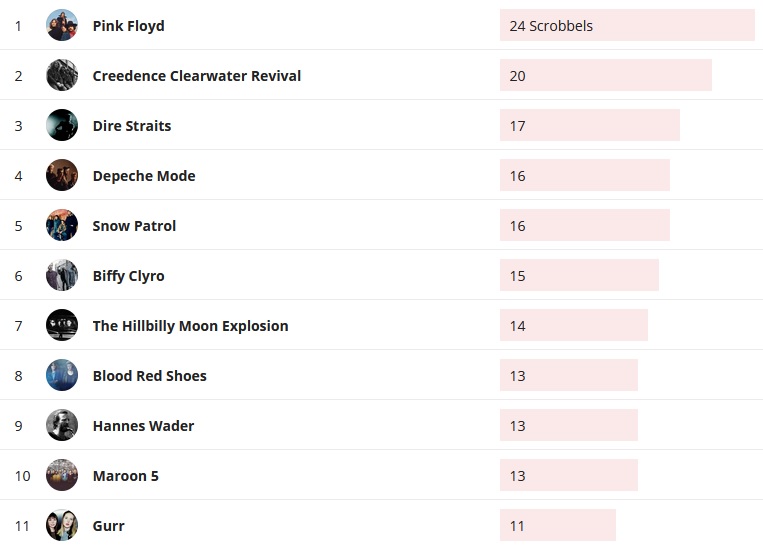Select the 17 scrobbles bar for Dire Straits
The width and height of the screenshot is (763, 548).
(589, 126)
